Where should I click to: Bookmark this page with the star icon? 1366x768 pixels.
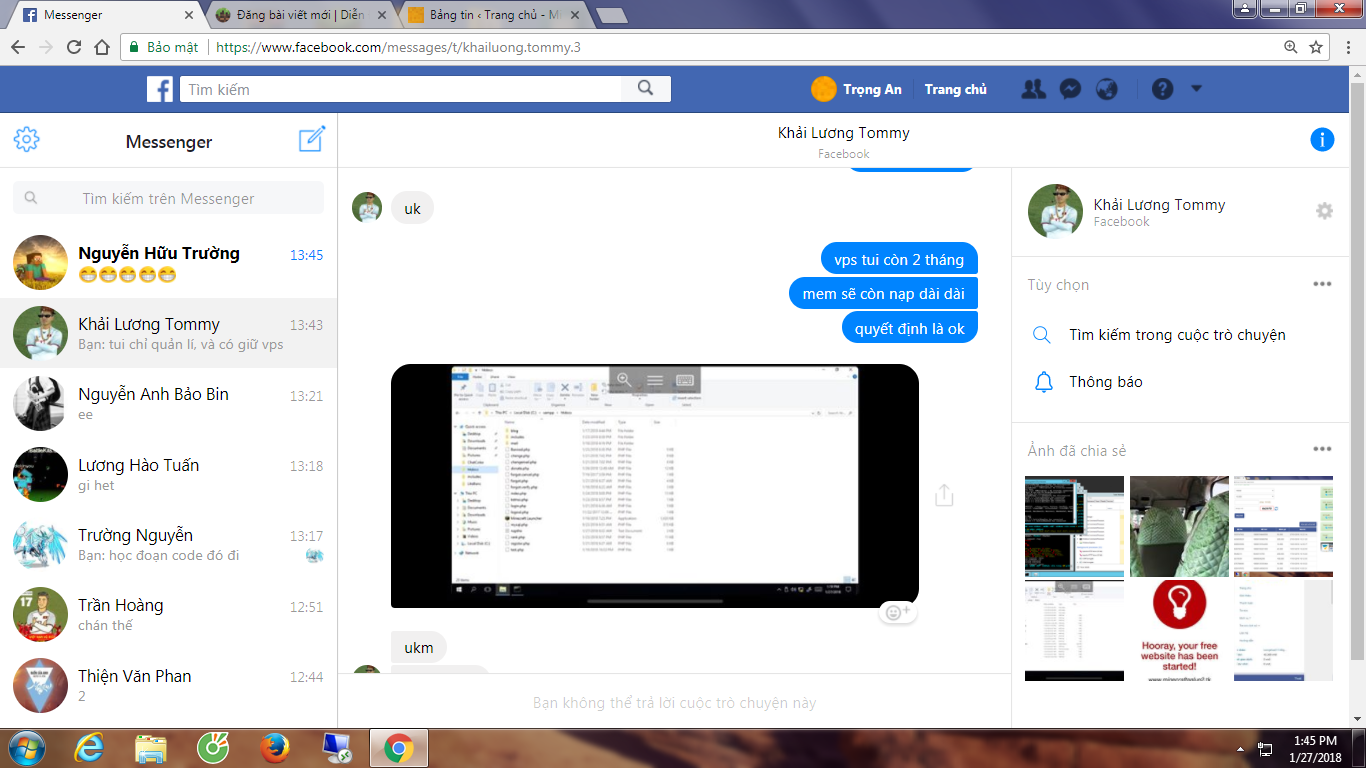(1316, 47)
